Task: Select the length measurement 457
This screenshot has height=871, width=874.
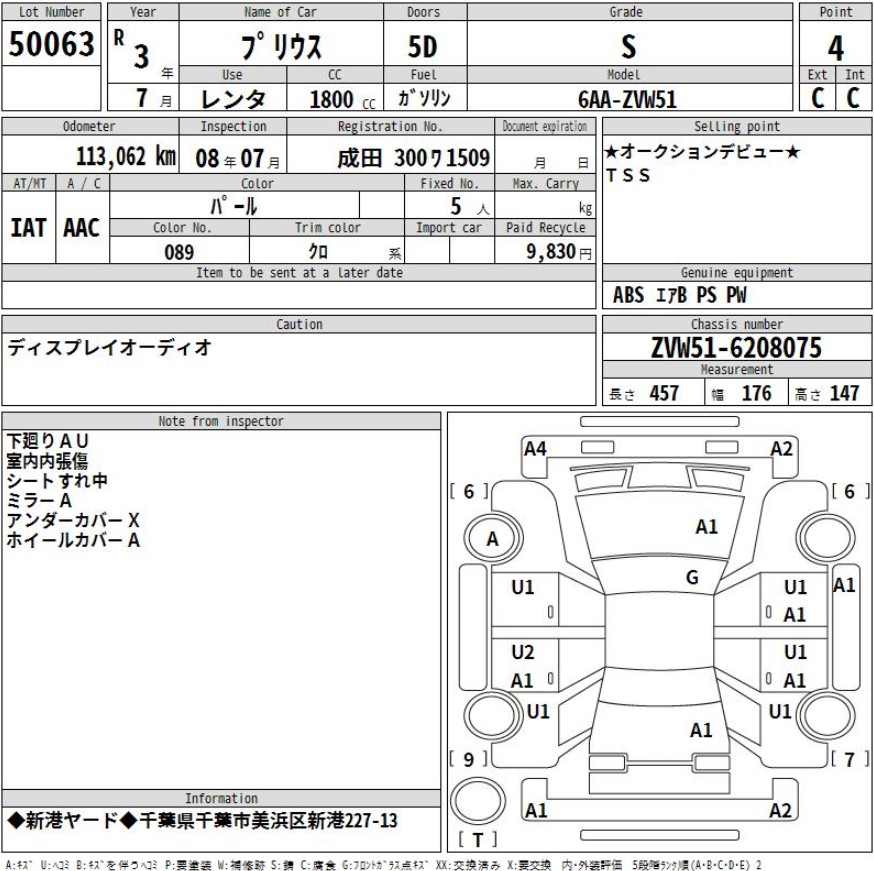Action: click(x=664, y=393)
